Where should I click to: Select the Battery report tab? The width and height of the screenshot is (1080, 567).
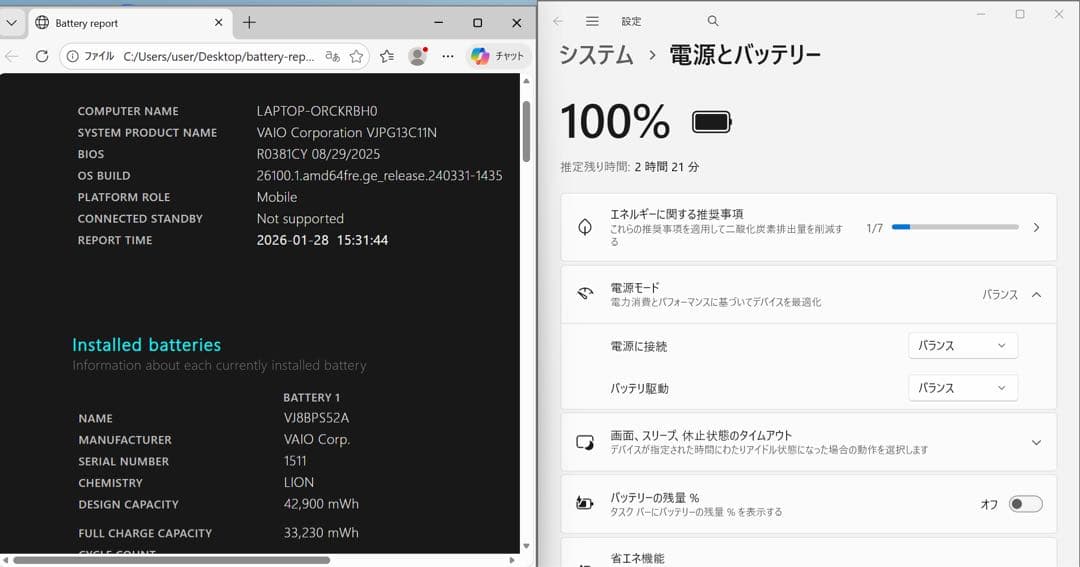click(130, 23)
